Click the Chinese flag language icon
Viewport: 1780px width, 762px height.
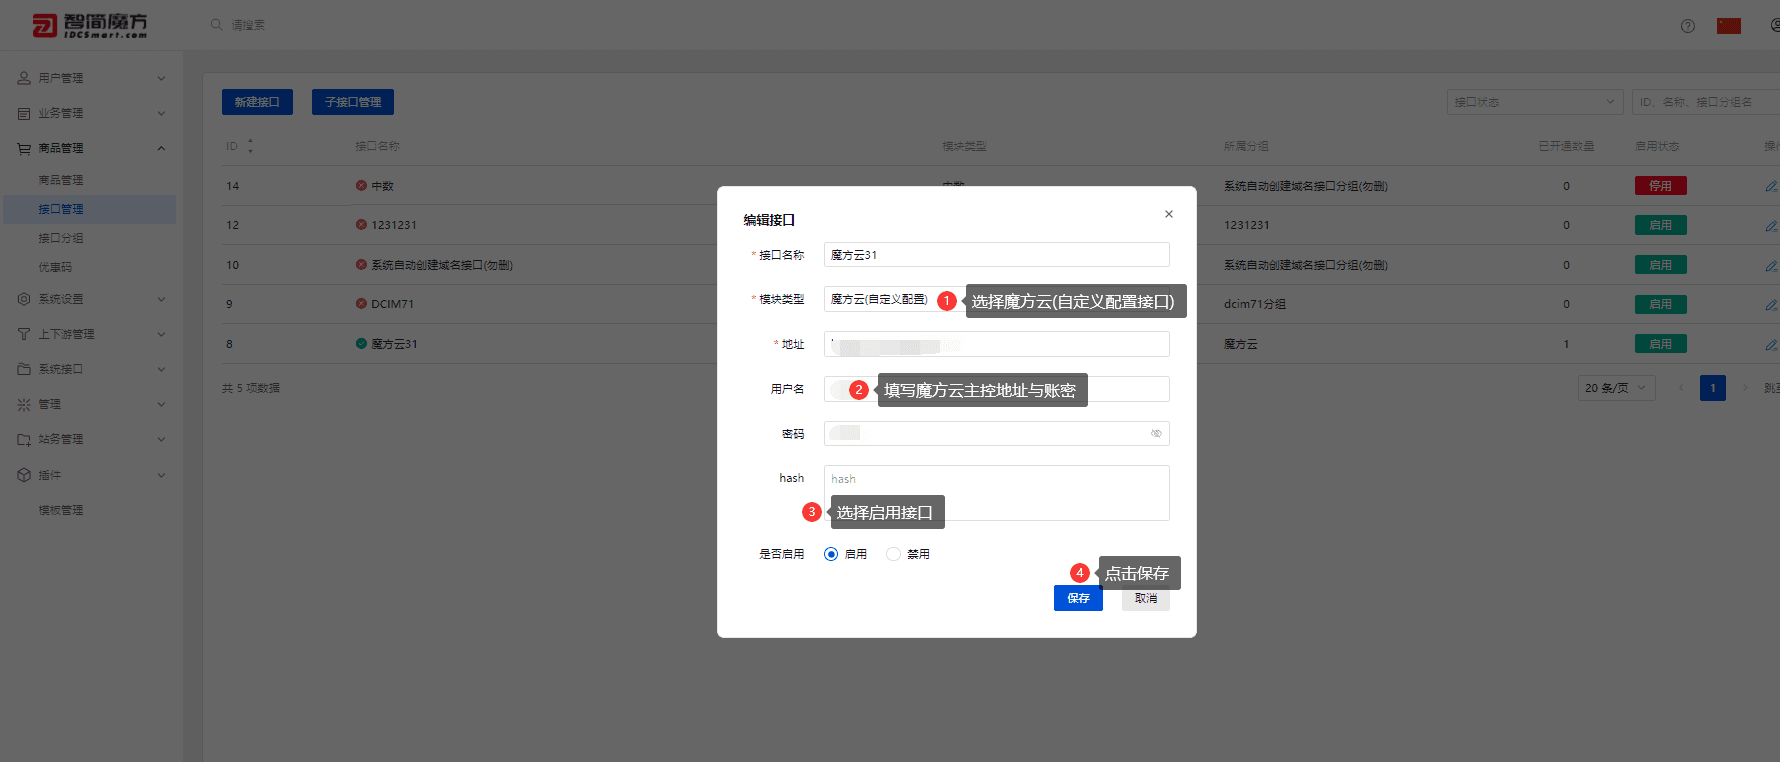[x=1729, y=26]
